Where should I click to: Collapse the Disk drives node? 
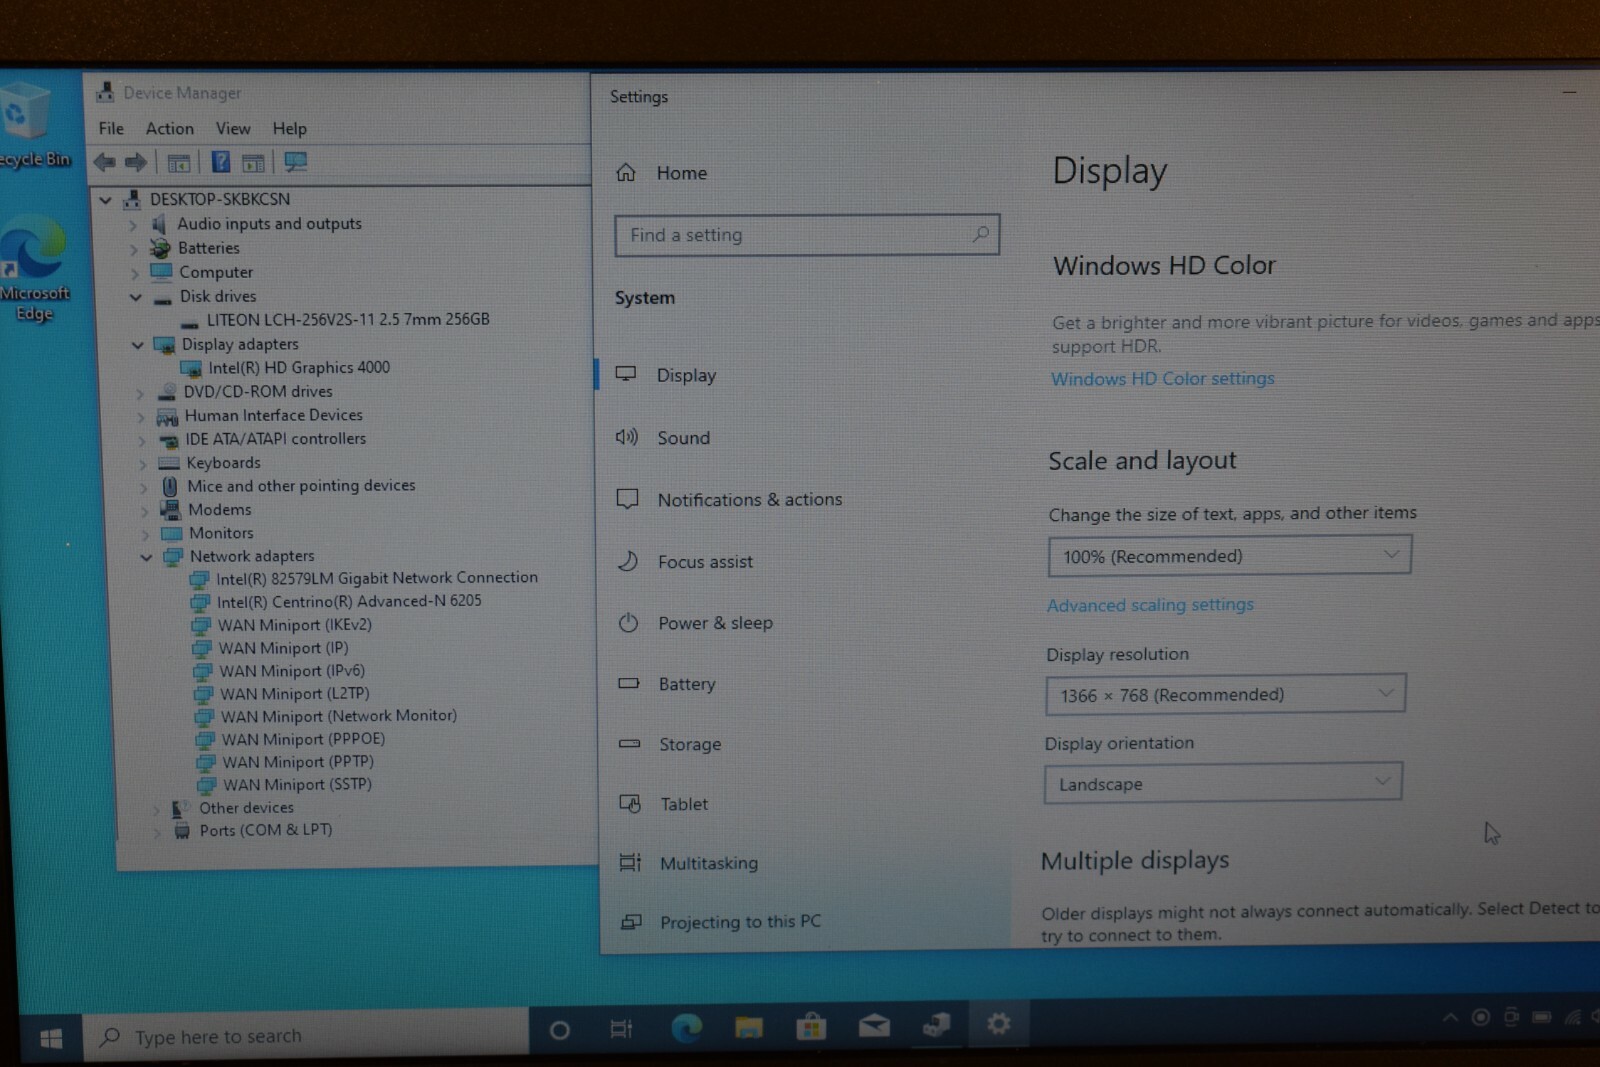(135, 297)
